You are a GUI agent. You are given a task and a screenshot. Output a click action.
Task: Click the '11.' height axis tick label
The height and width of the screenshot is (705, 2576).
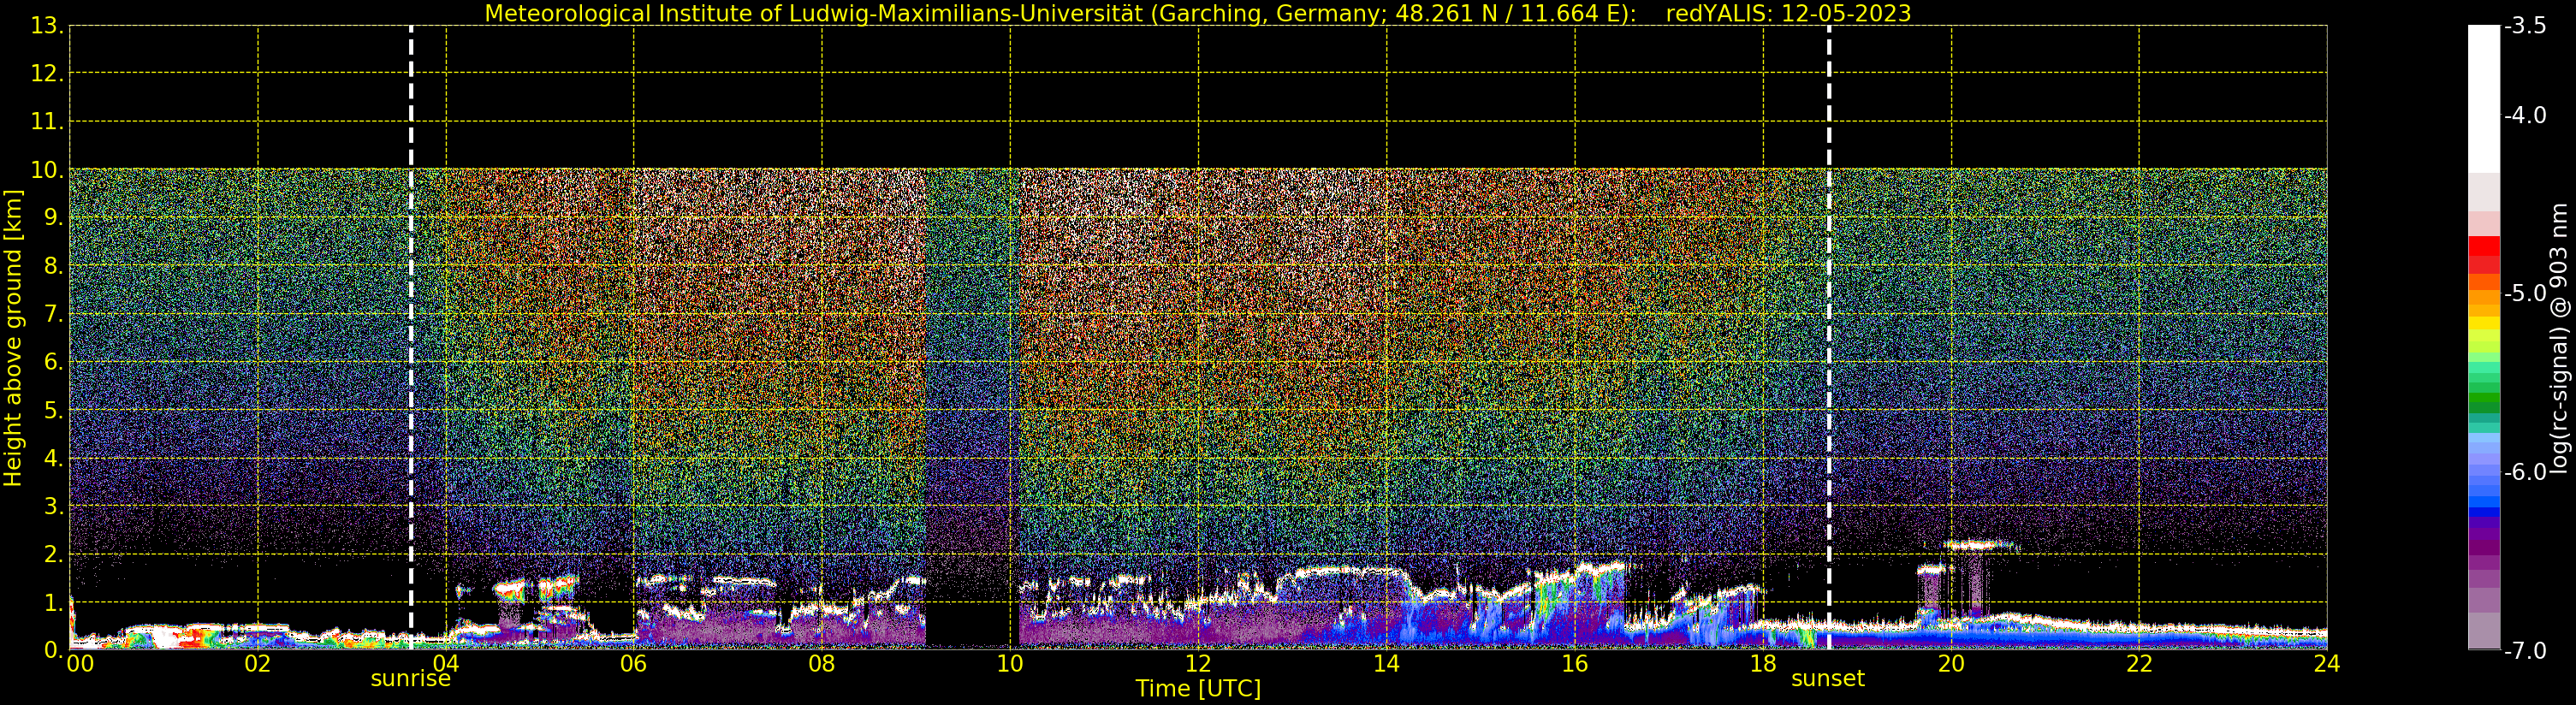pyautogui.click(x=47, y=122)
